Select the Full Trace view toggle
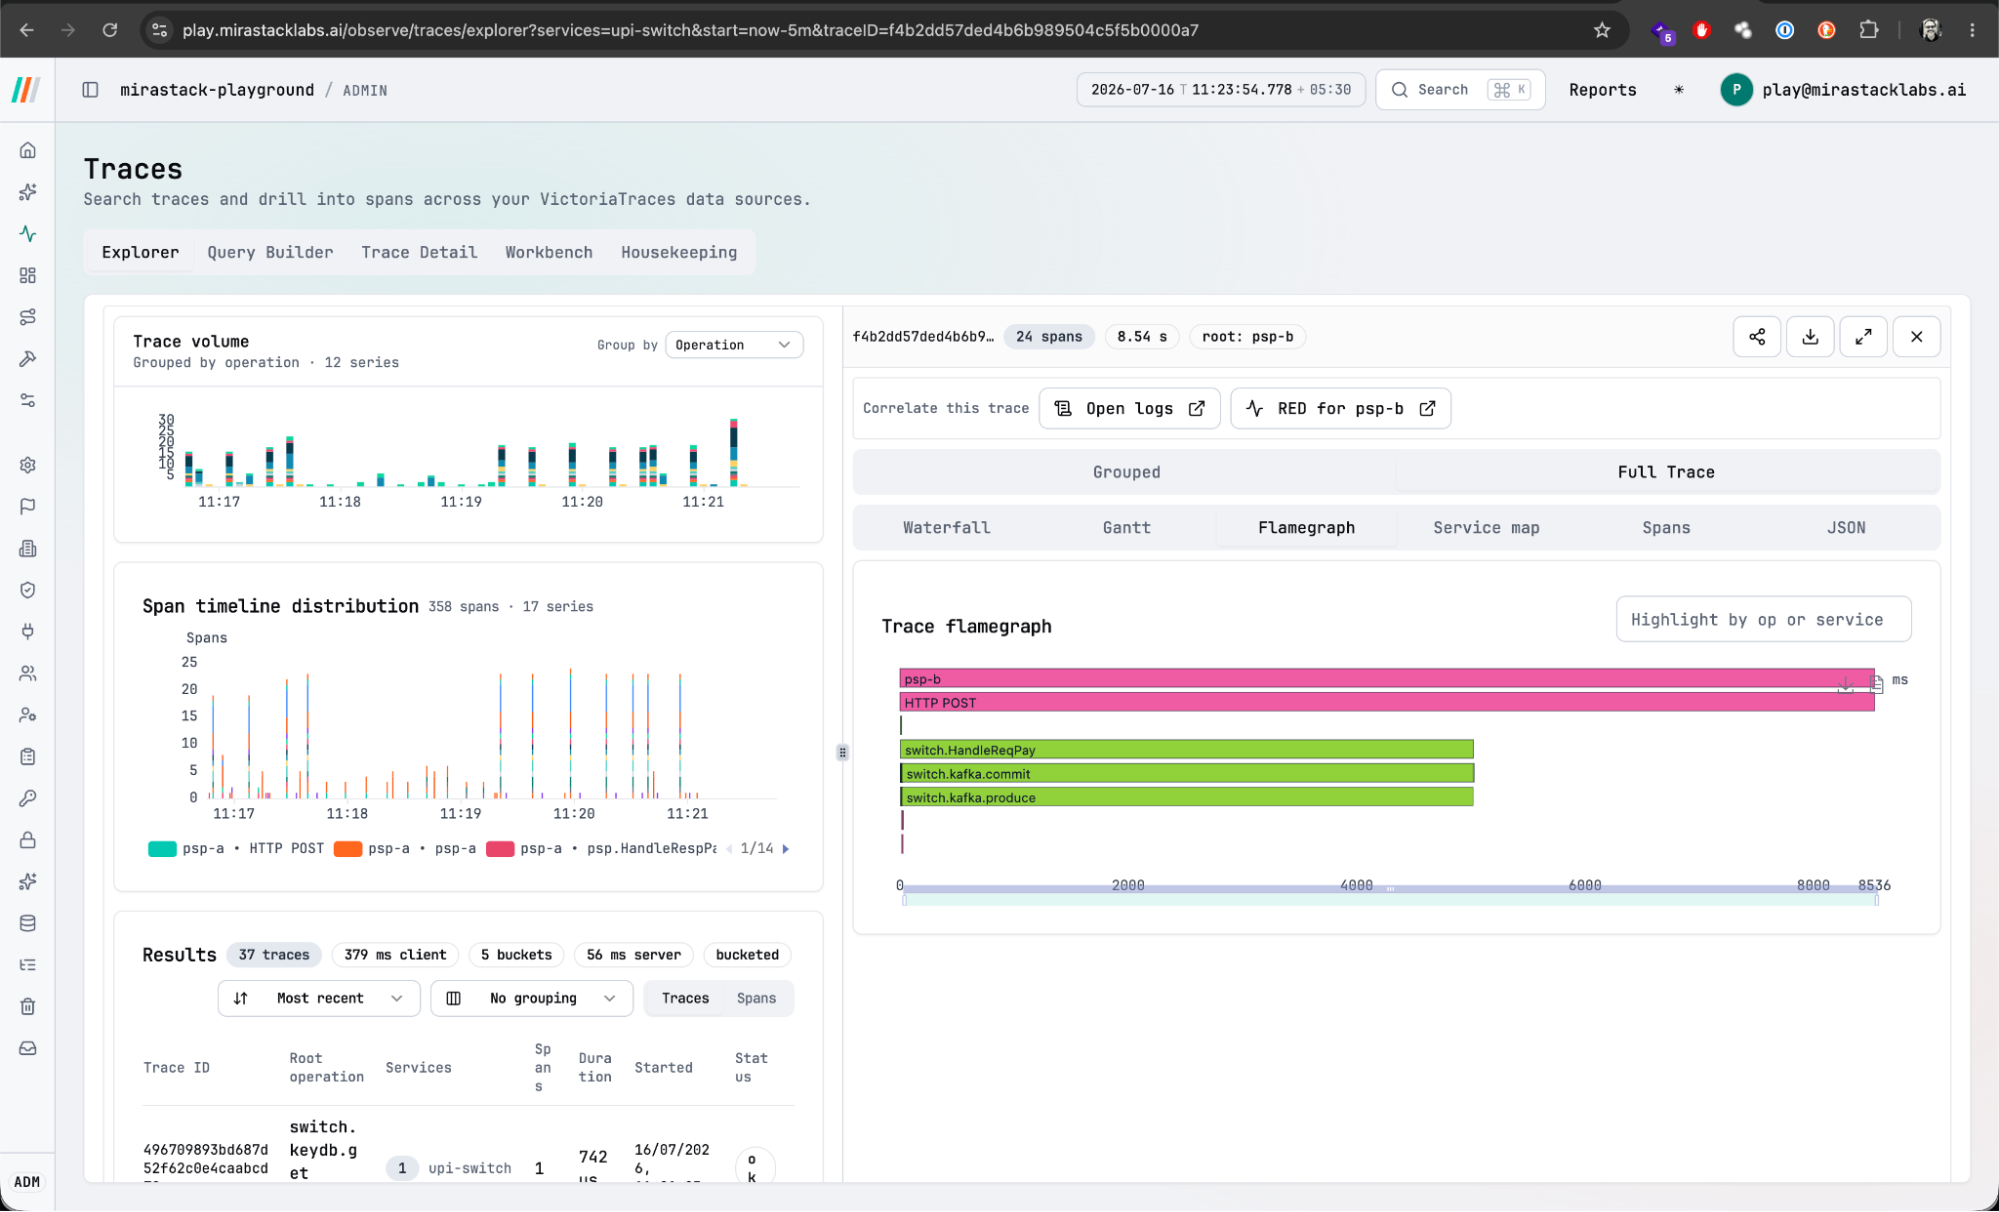The image size is (1999, 1212). pyautogui.click(x=1666, y=472)
